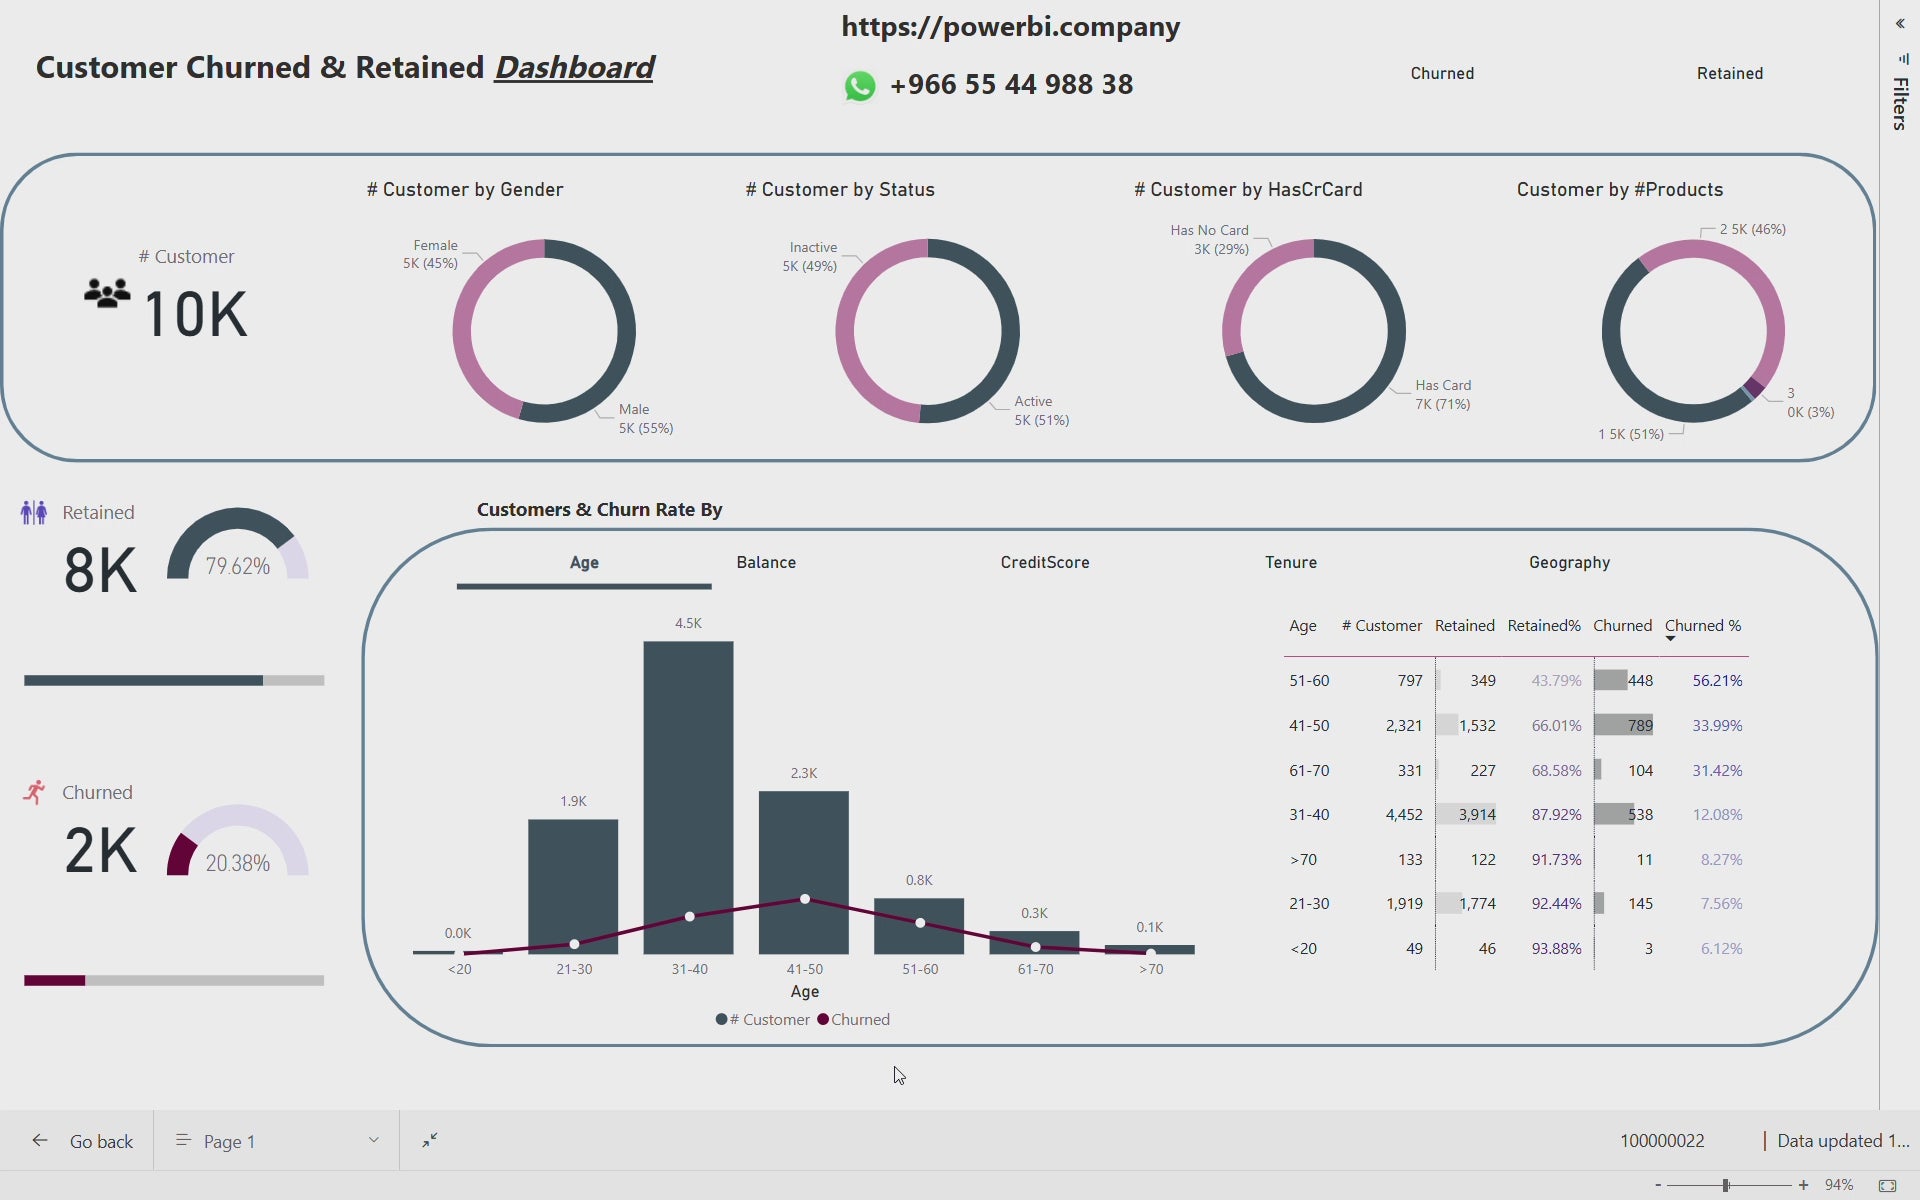Click the WhatsApp icon next to the phone number

point(860,86)
